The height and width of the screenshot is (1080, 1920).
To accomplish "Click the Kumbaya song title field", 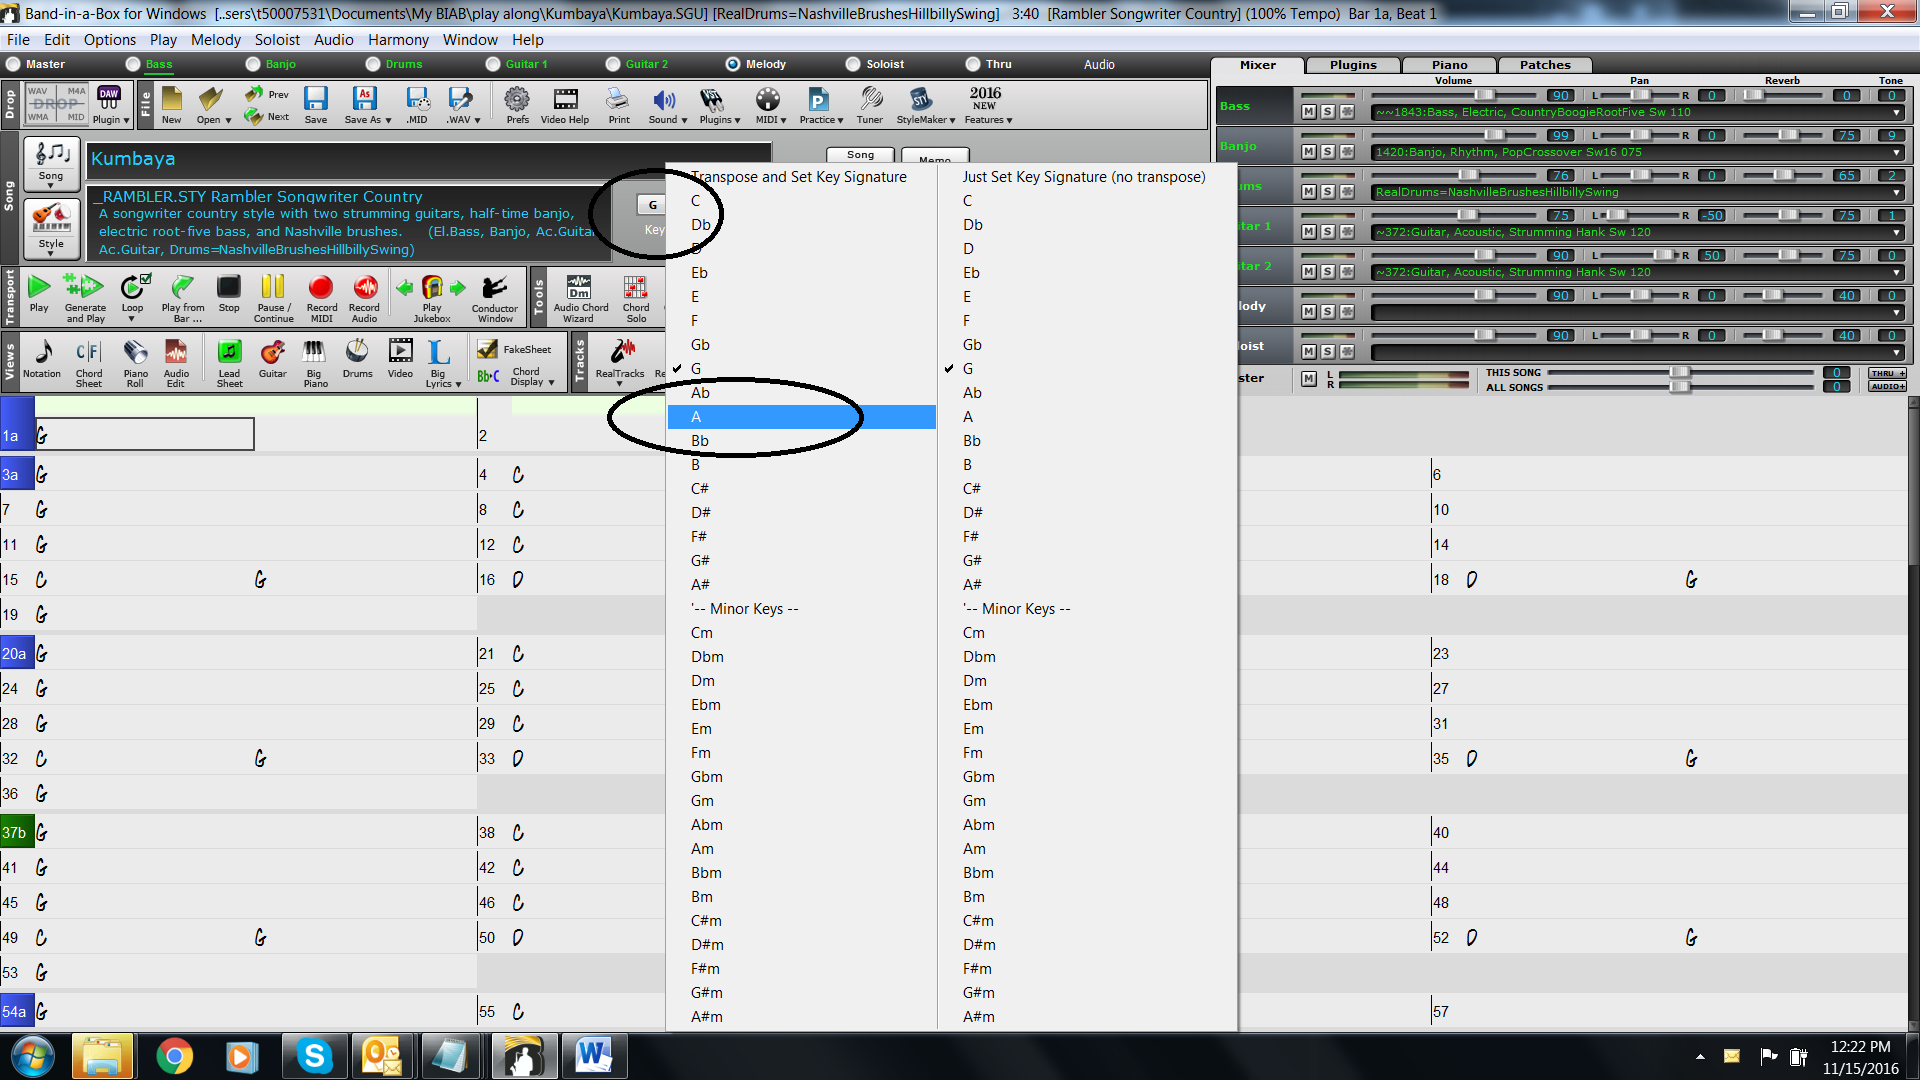I will [x=428, y=159].
